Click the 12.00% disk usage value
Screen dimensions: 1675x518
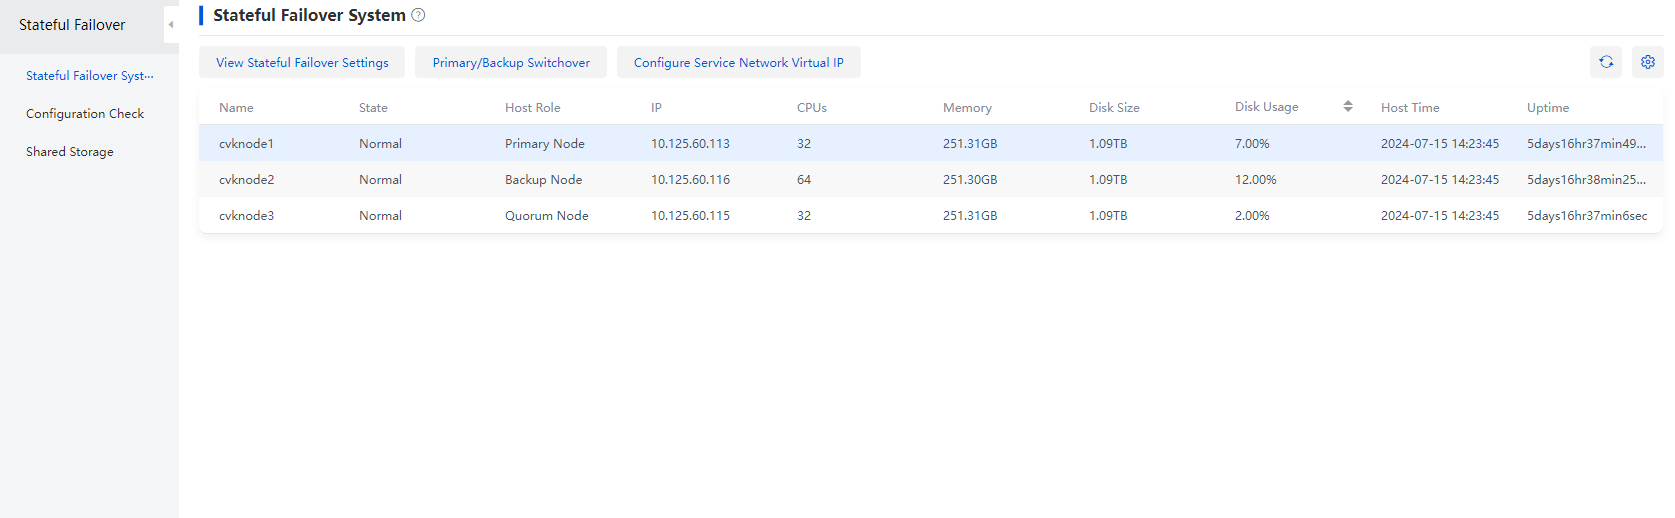(x=1256, y=179)
